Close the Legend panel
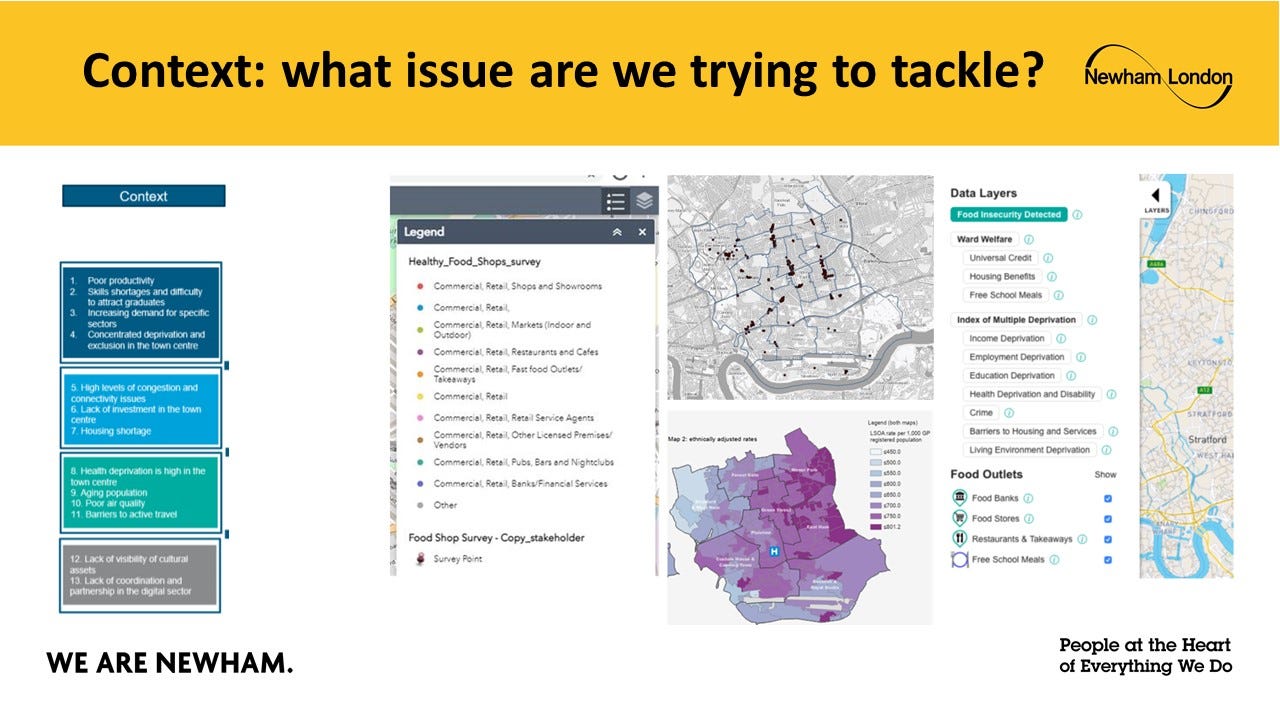Viewport: 1280px width, 720px height. pos(642,232)
